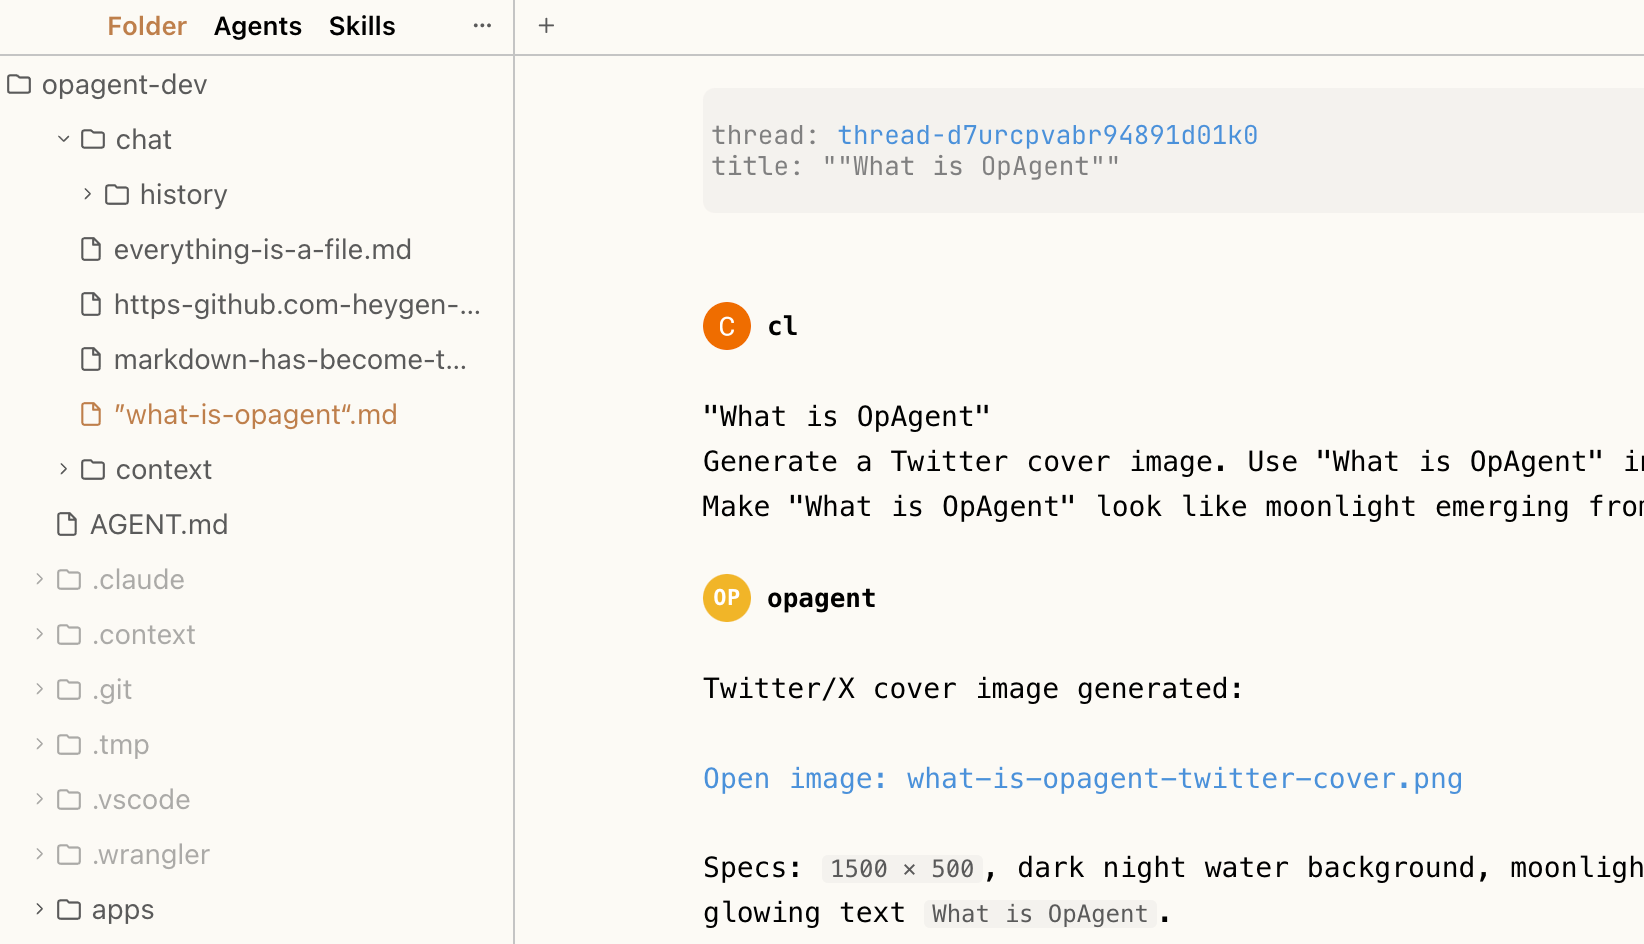Click 'Twitter/X cover image generated:' text

tap(973, 688)
